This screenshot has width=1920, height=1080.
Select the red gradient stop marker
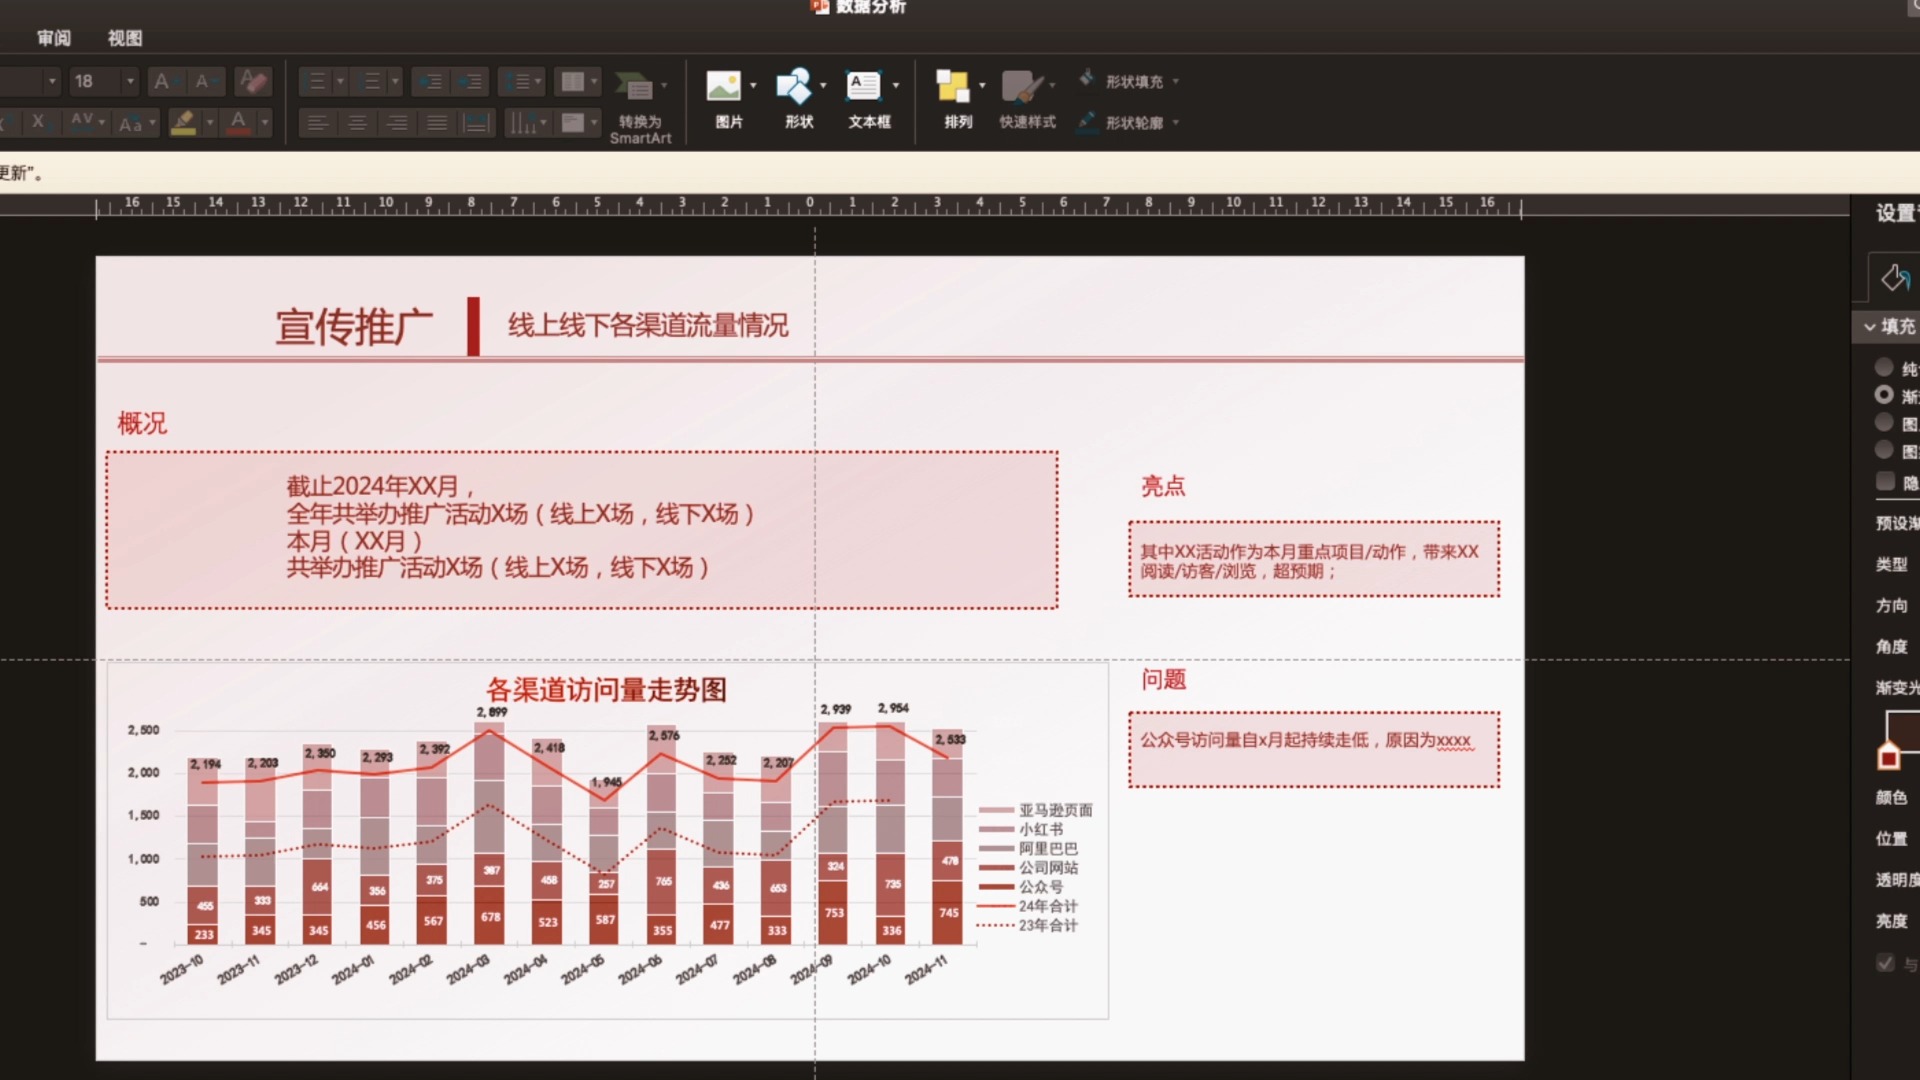pyautogui.click(x=1888, y=756)
